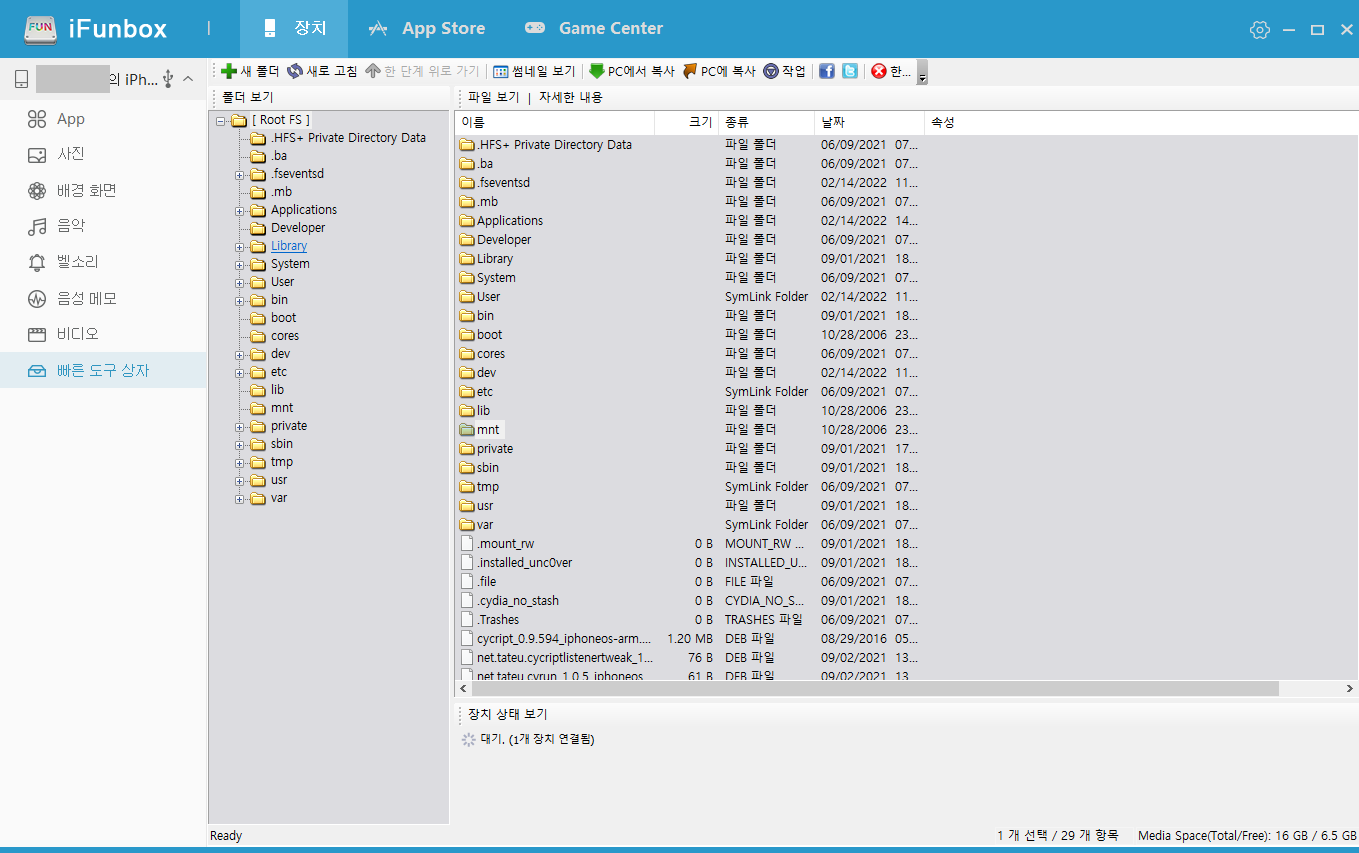Expand System in the folder tree
The width and height of the screenshot is (1359, 853).
[x=240, y=264]
